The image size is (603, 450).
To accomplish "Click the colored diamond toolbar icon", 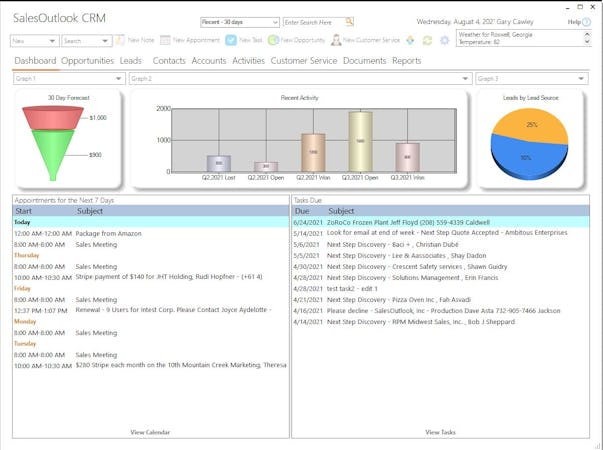I will click(x=410, y=40).
